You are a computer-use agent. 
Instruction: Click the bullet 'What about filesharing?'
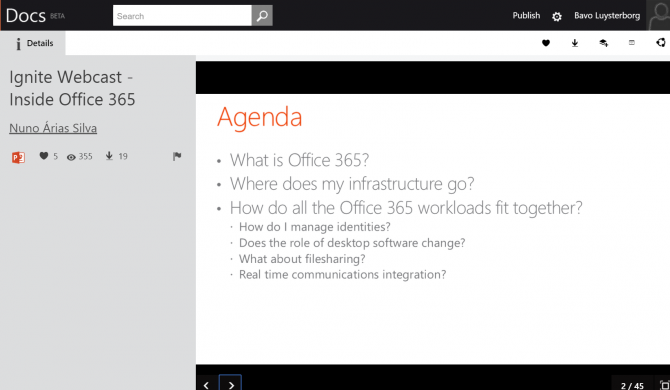pos(302,259)
